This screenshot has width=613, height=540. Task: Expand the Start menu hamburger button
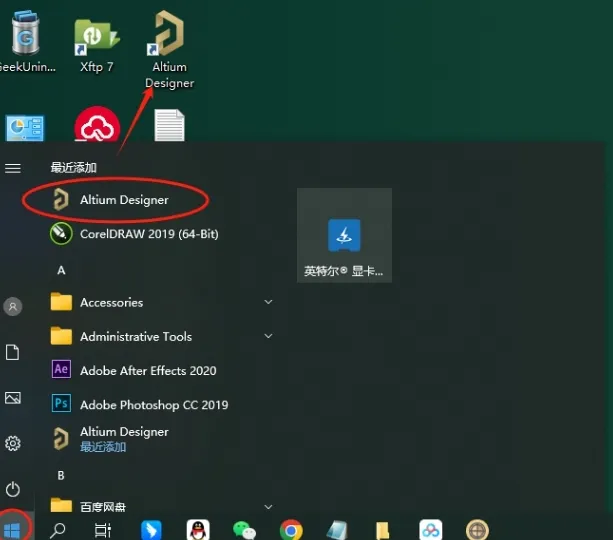pos(13,168)
